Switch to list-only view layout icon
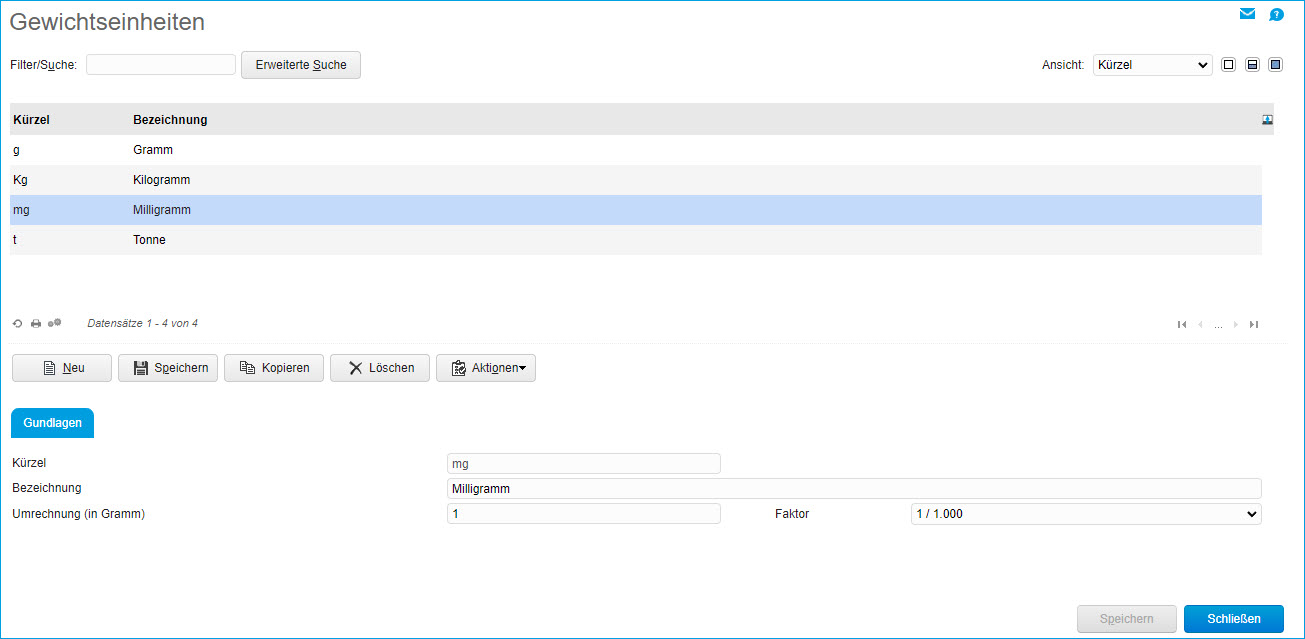Screen dimensions: 1305x639 1229,65
